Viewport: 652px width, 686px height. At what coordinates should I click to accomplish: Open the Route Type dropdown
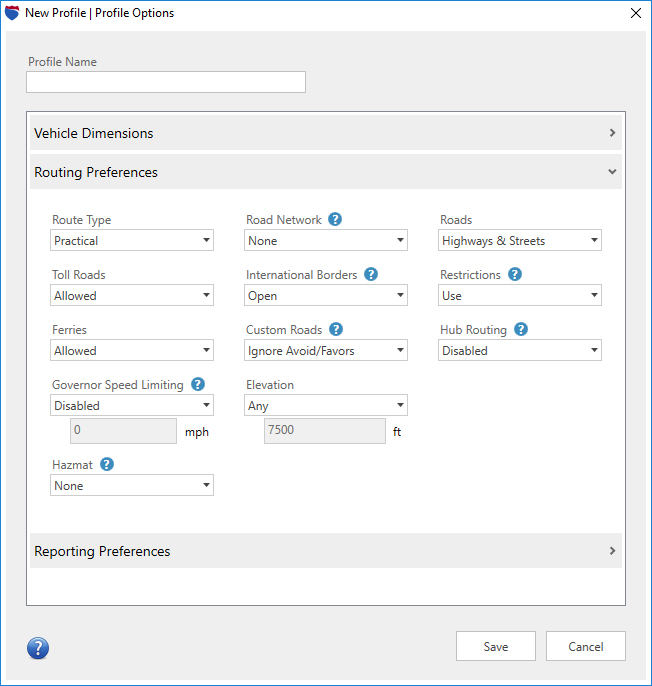pyautogui.click(x=132, y=241)
